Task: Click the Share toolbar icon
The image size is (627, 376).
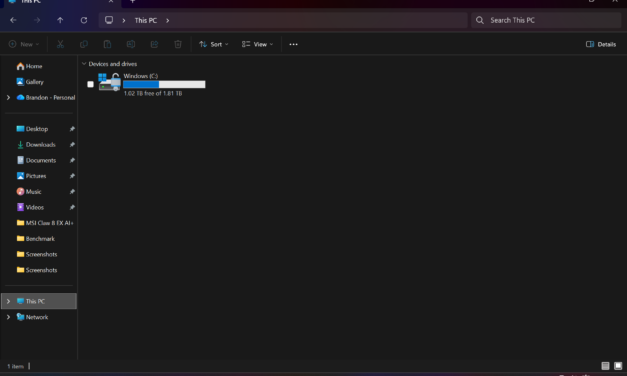Action: 154,44
